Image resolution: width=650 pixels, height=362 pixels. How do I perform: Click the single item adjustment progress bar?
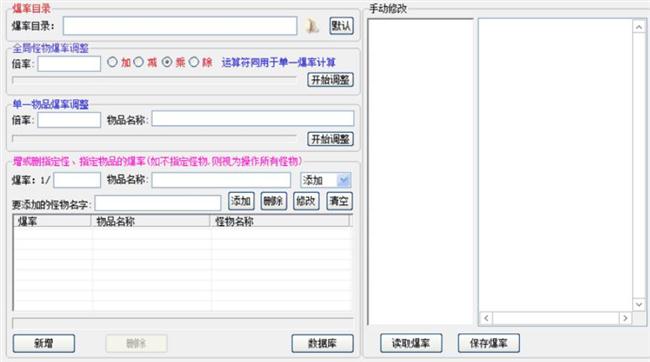(x=154, y=138)
